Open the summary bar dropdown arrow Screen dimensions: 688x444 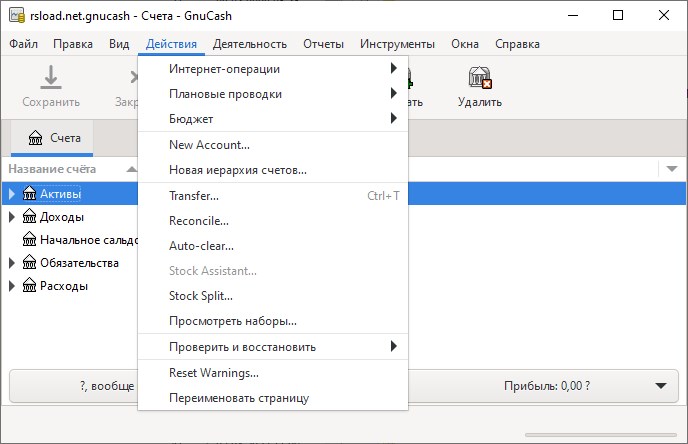[659, 386]
